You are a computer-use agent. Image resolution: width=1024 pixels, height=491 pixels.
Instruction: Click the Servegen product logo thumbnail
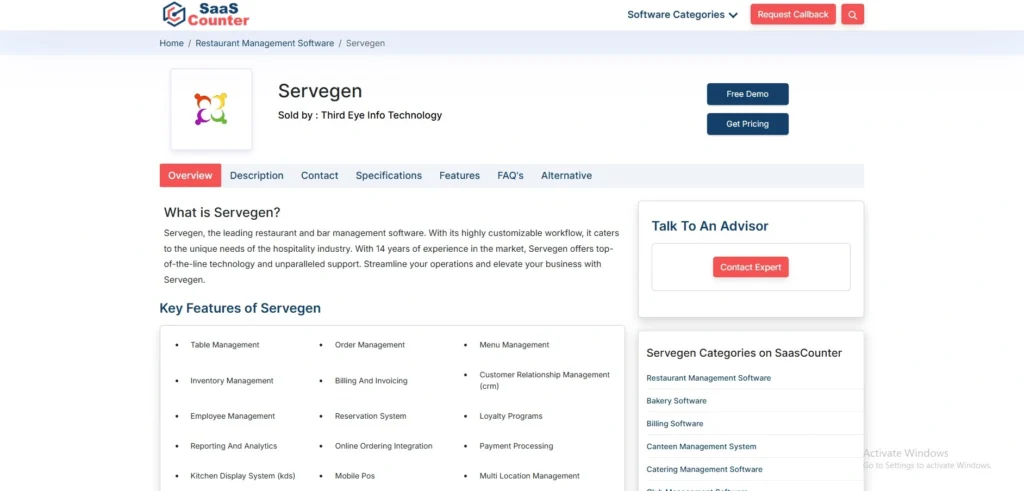tap(211, 109)
